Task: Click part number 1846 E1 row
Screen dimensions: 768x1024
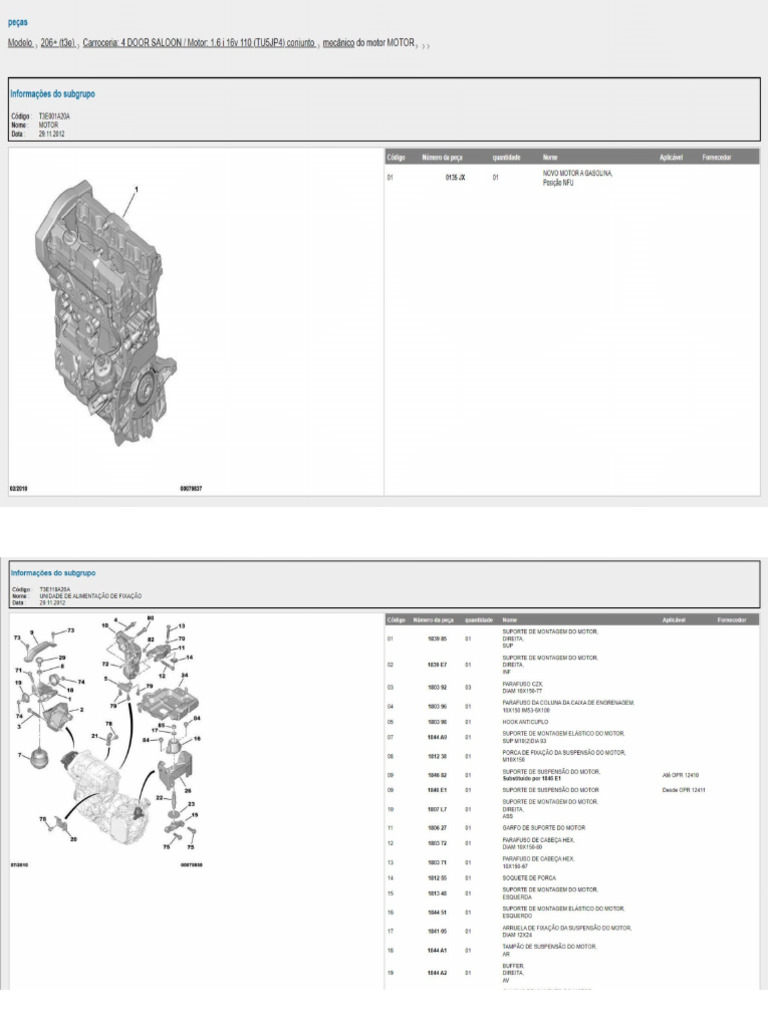Action: click(x=572, y=790)
